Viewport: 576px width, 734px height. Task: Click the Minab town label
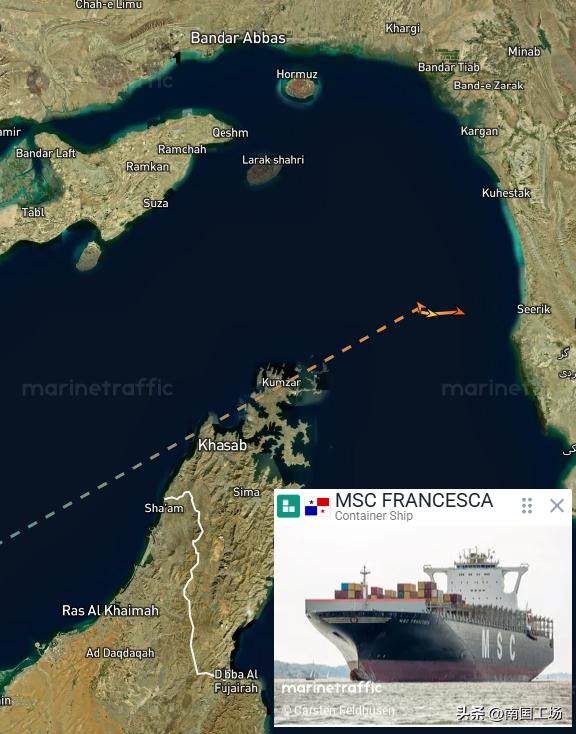(524, 51)
